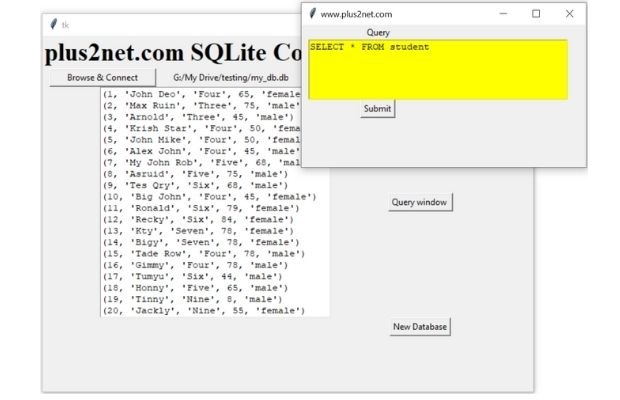Select row 2 'Max Ruin'
The height and width of the screenshot is (400, 620).
click(x=202, y=106)
